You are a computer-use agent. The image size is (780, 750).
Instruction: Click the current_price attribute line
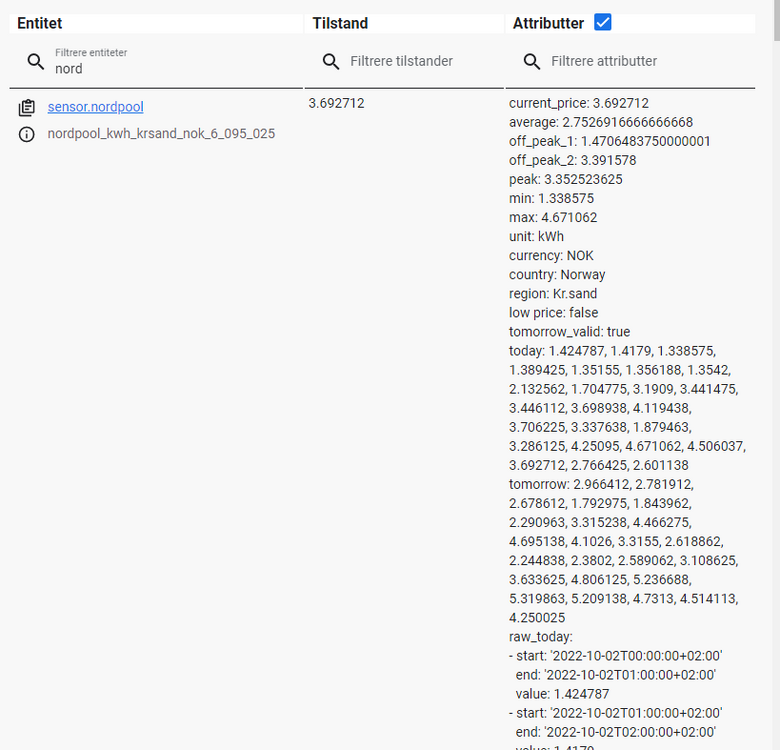coord(579,103)
